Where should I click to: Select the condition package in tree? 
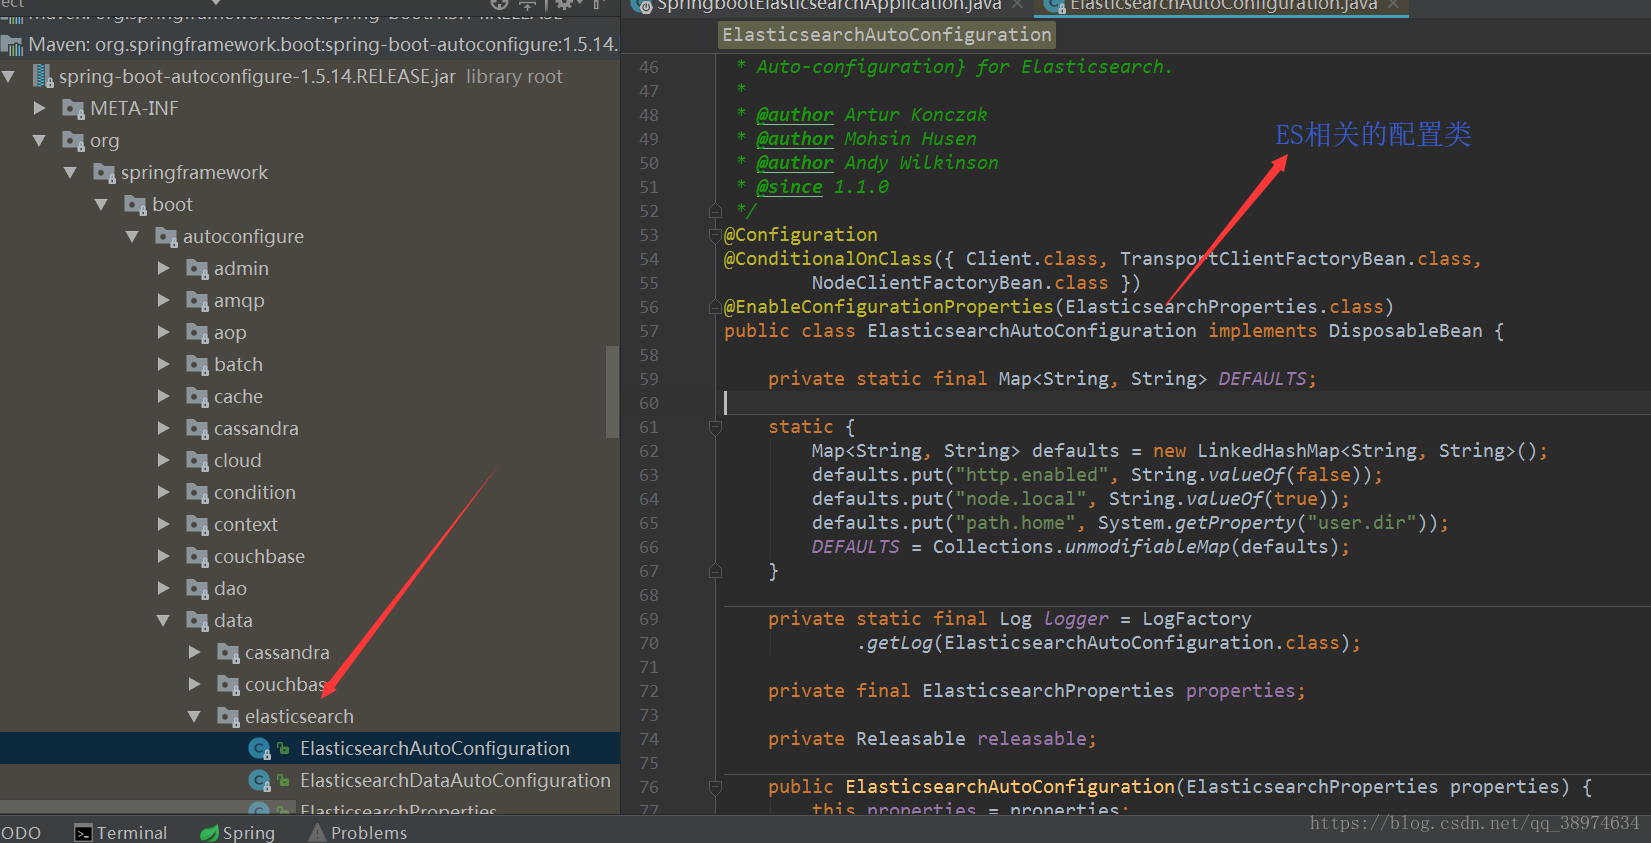[x=255, y=492]
